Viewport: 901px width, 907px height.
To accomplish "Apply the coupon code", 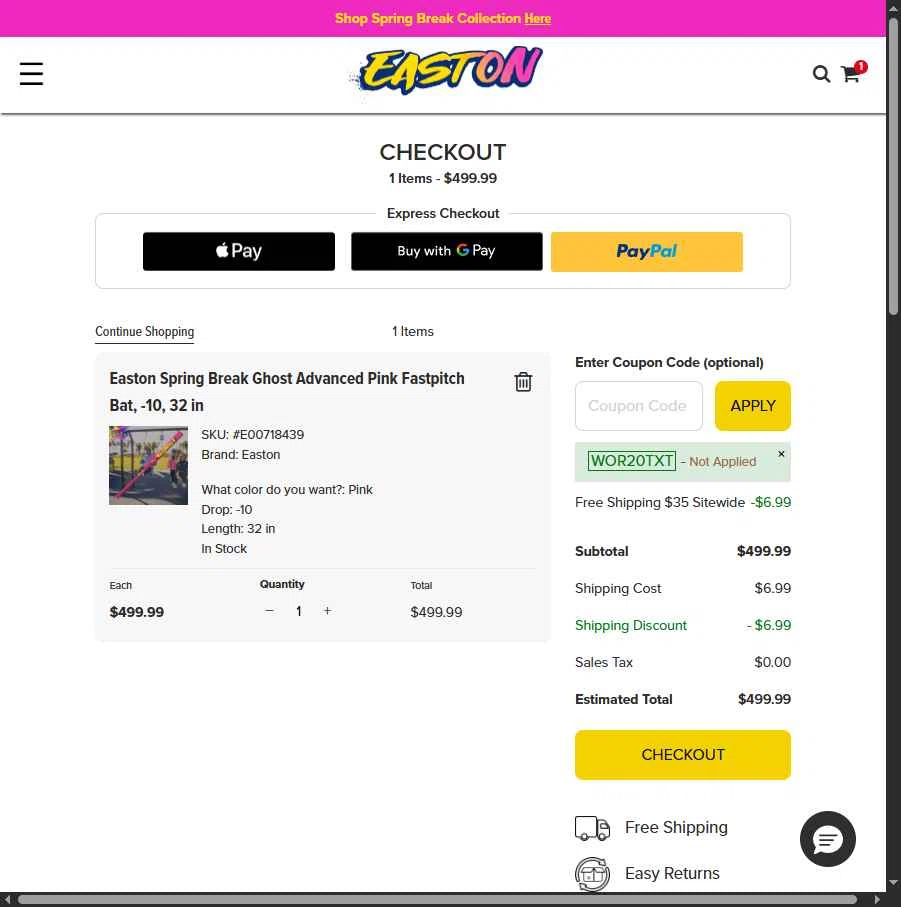I will pos(752,406).
